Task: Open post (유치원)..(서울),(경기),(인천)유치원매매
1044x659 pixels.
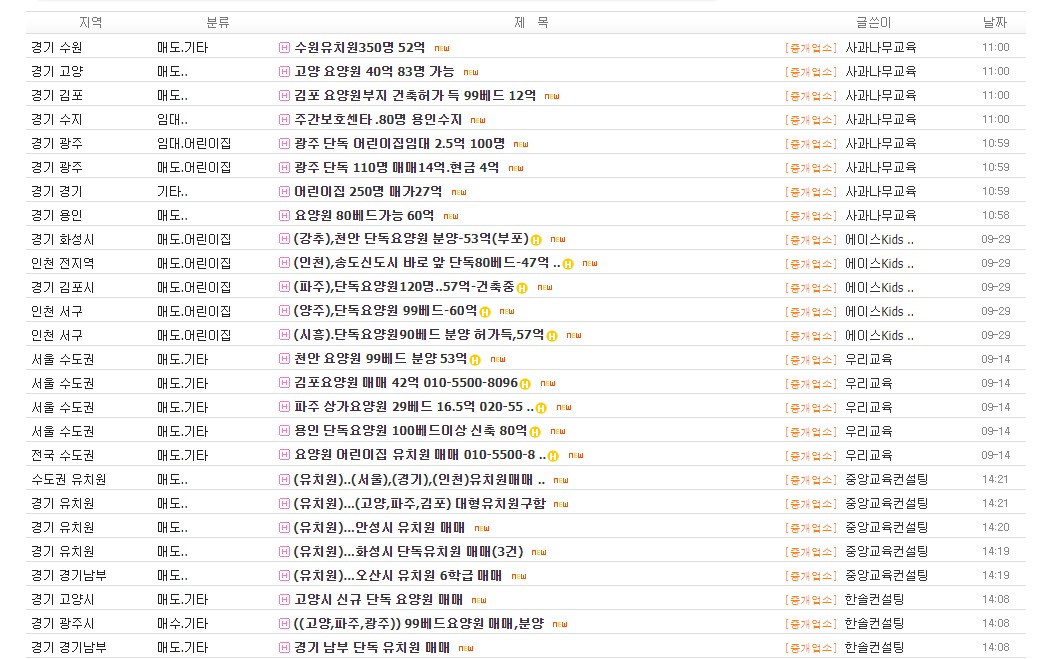Action: [x=419, y=479]
